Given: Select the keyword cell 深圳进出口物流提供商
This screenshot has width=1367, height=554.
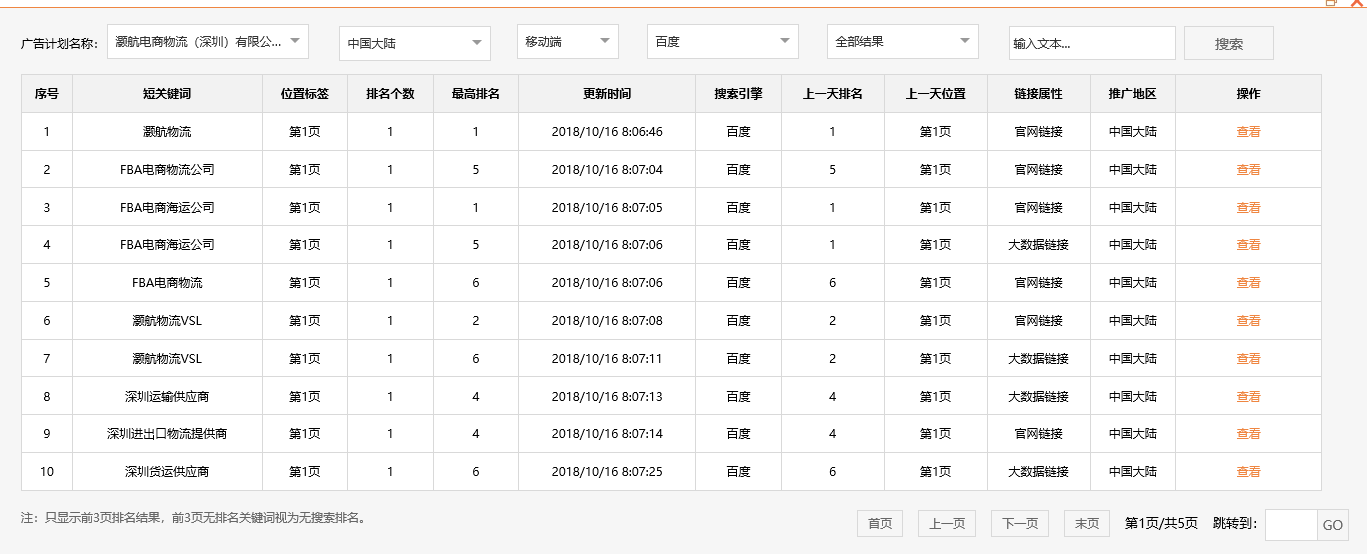Looking at the screenshot, I should click(x=167, y=434).
